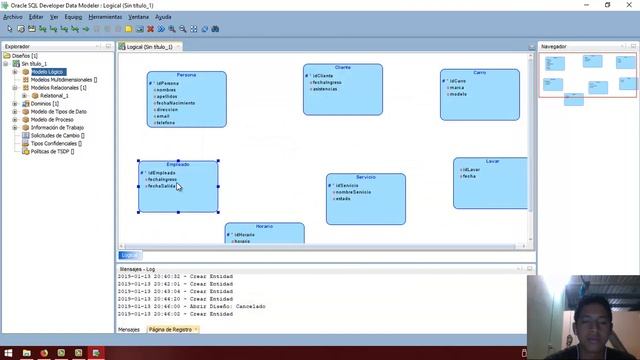This screenshot has height=360, width=640.
Task: Click the Navegador viewport thumbnail
Action: 588,75
